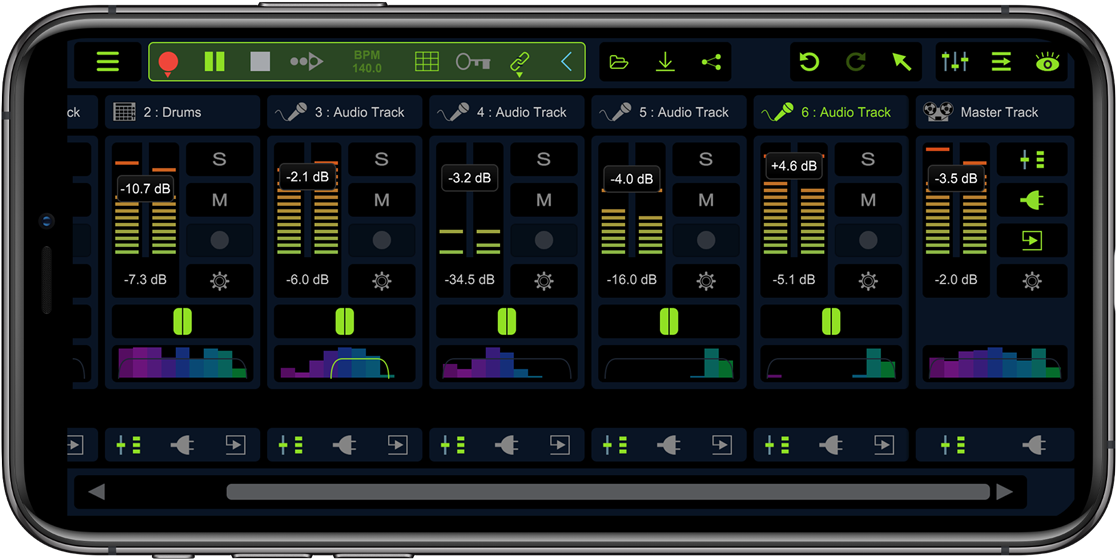Click the pan control on 2 : Drums
The height and width of the screenshot is (559, 1116).
pos(182,321)
